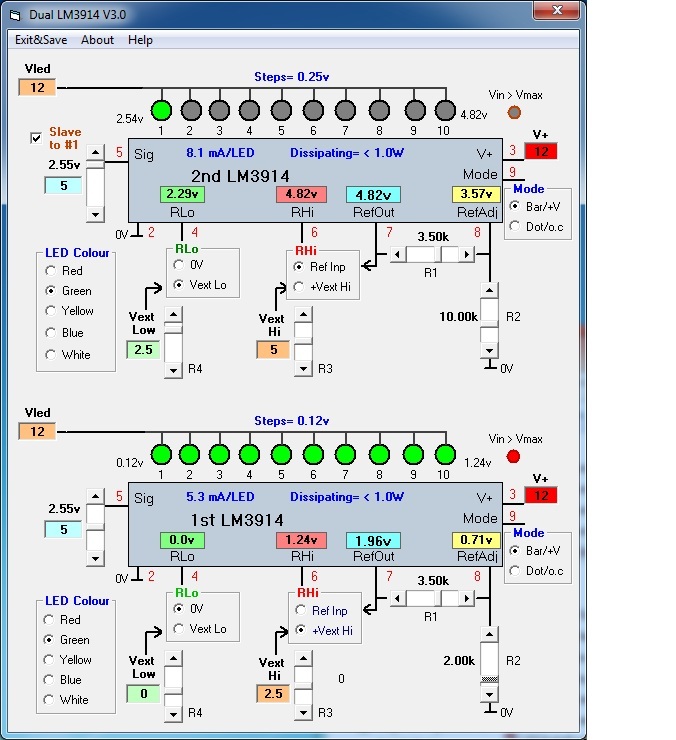Select Yellow LED colour for 1st LM3914

click(49, 659)
